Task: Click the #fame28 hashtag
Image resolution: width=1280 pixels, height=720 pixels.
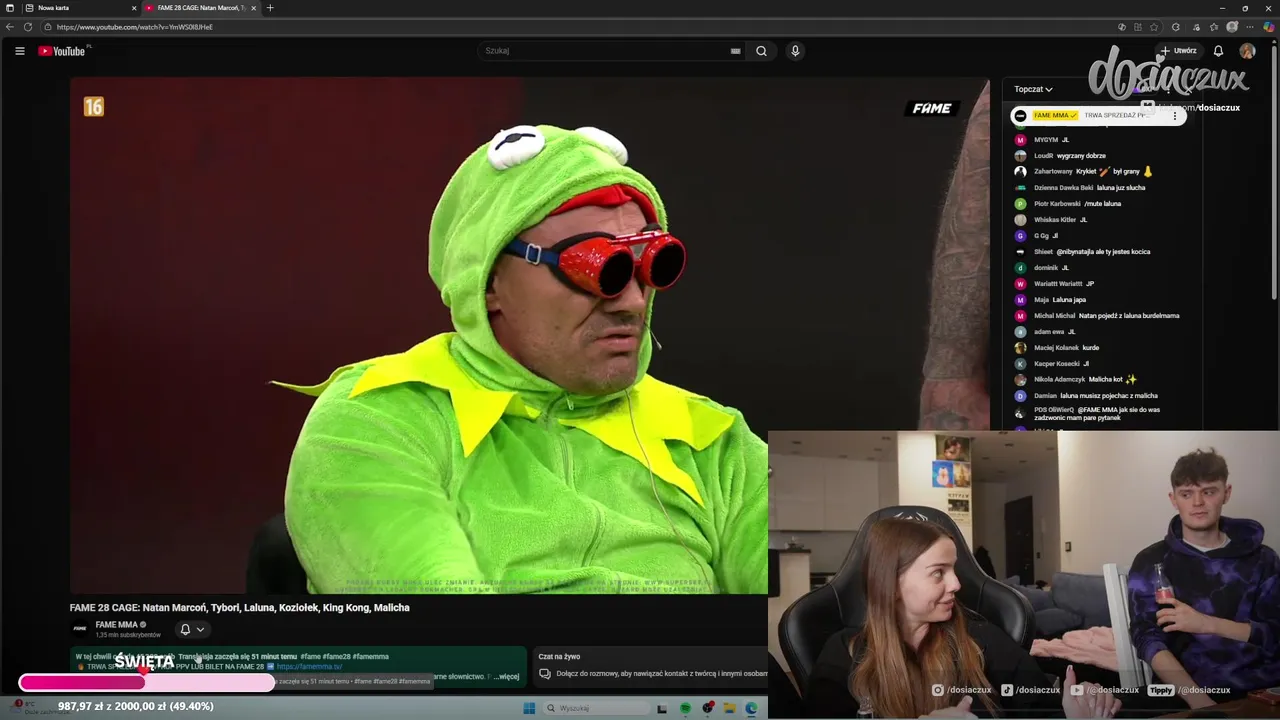Action: [335, 657]
